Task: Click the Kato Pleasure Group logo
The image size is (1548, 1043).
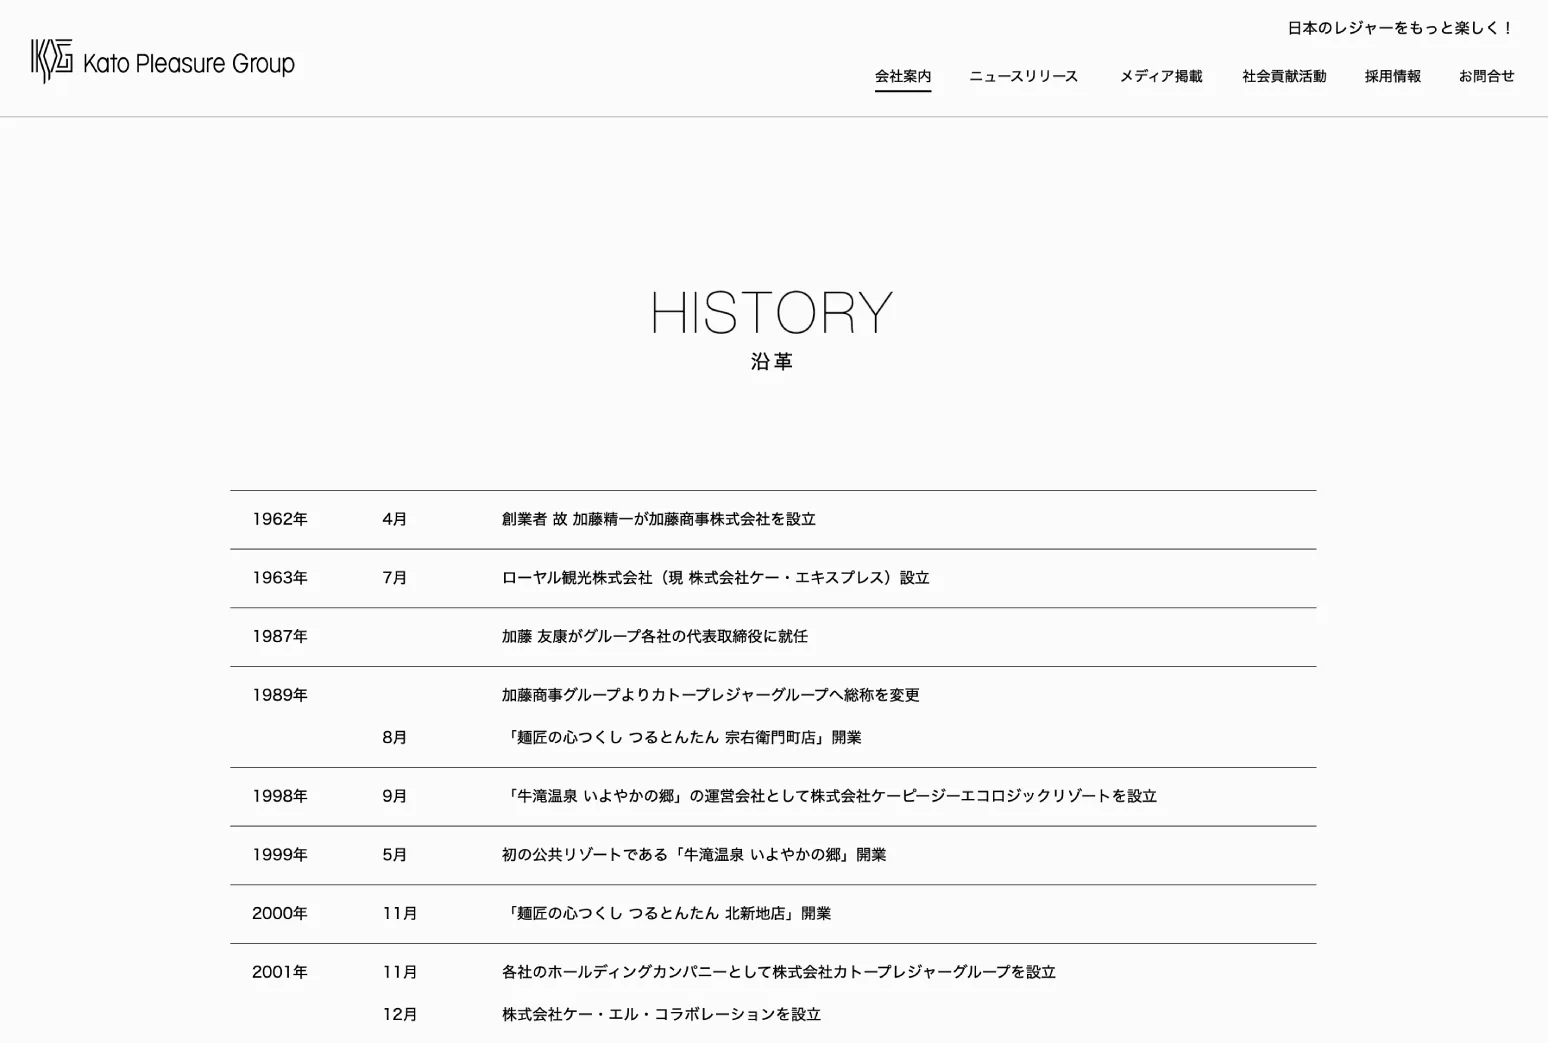Action: coord(163,62)
